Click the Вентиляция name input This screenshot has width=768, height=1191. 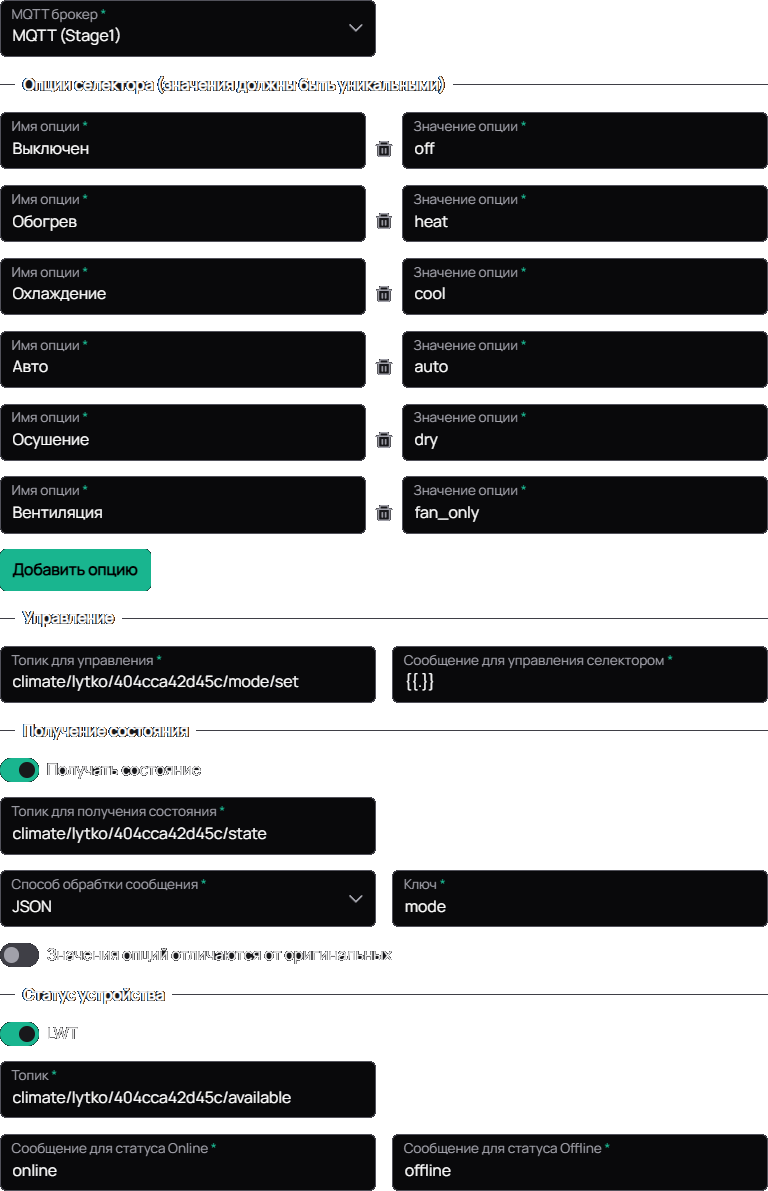[183, 505]
